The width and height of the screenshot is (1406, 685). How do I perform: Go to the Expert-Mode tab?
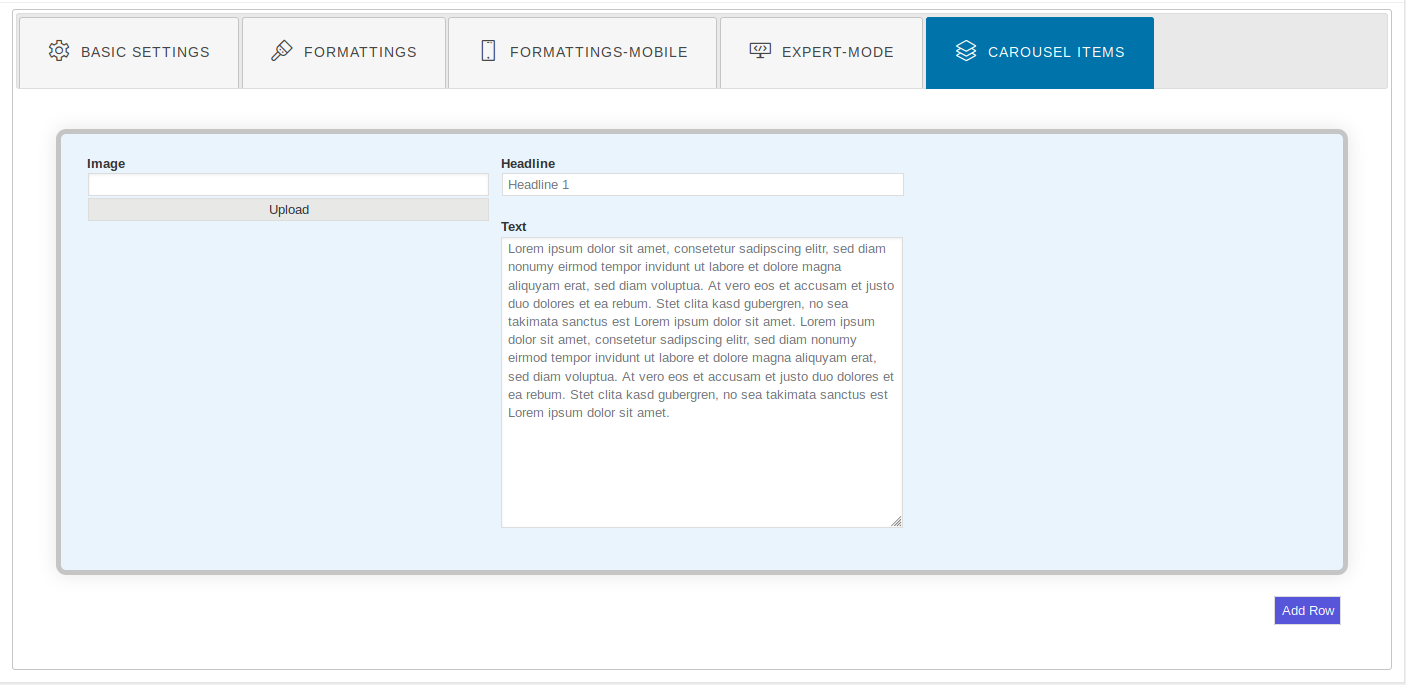(821, 53)
